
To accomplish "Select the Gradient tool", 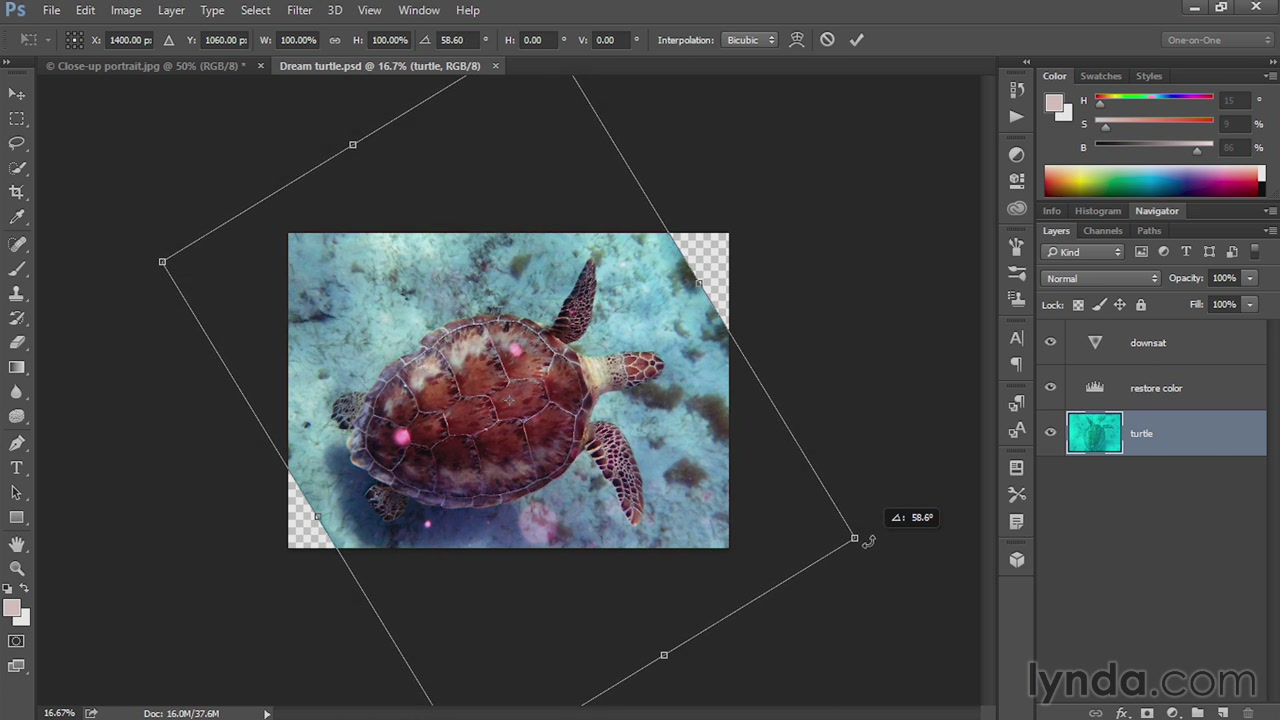I will (17, 368).
